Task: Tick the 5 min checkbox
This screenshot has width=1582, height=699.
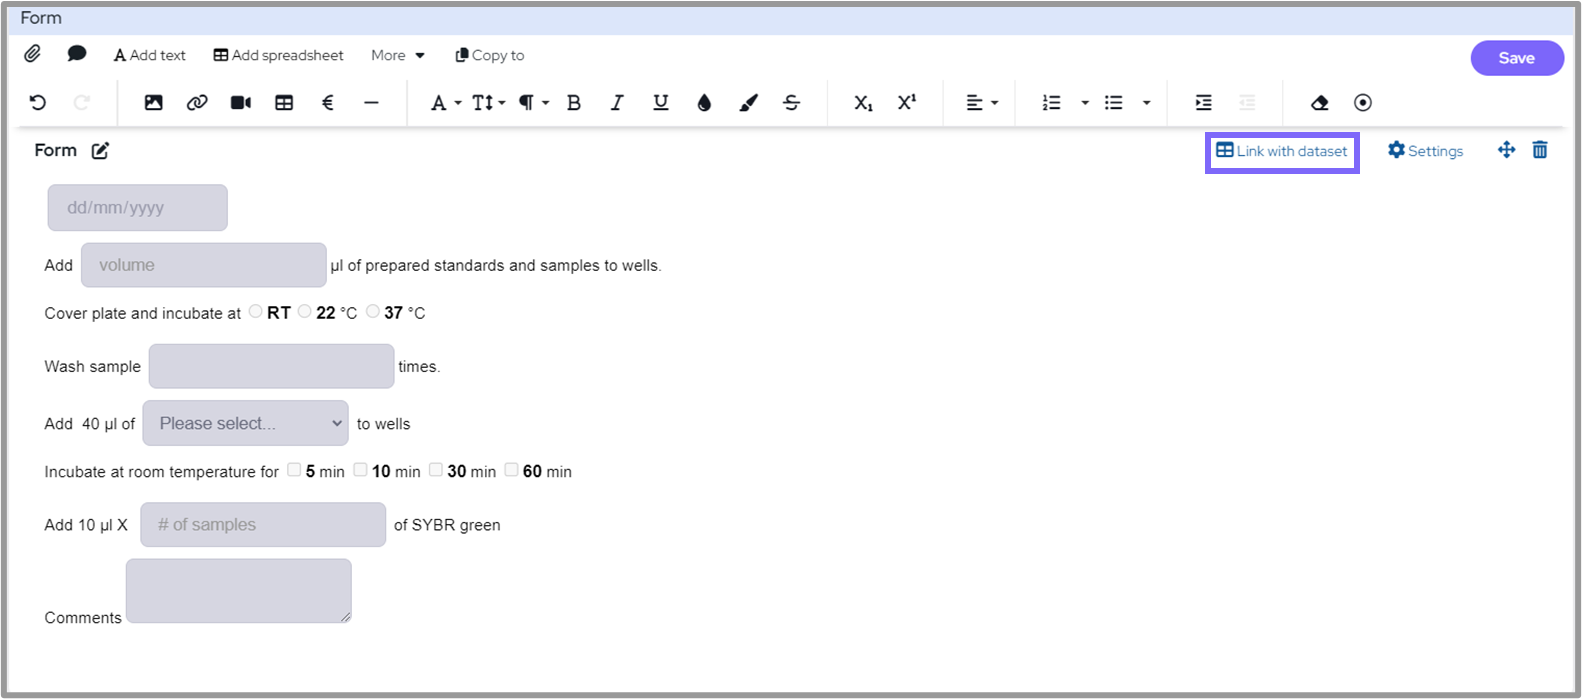Action: [294, 470]
